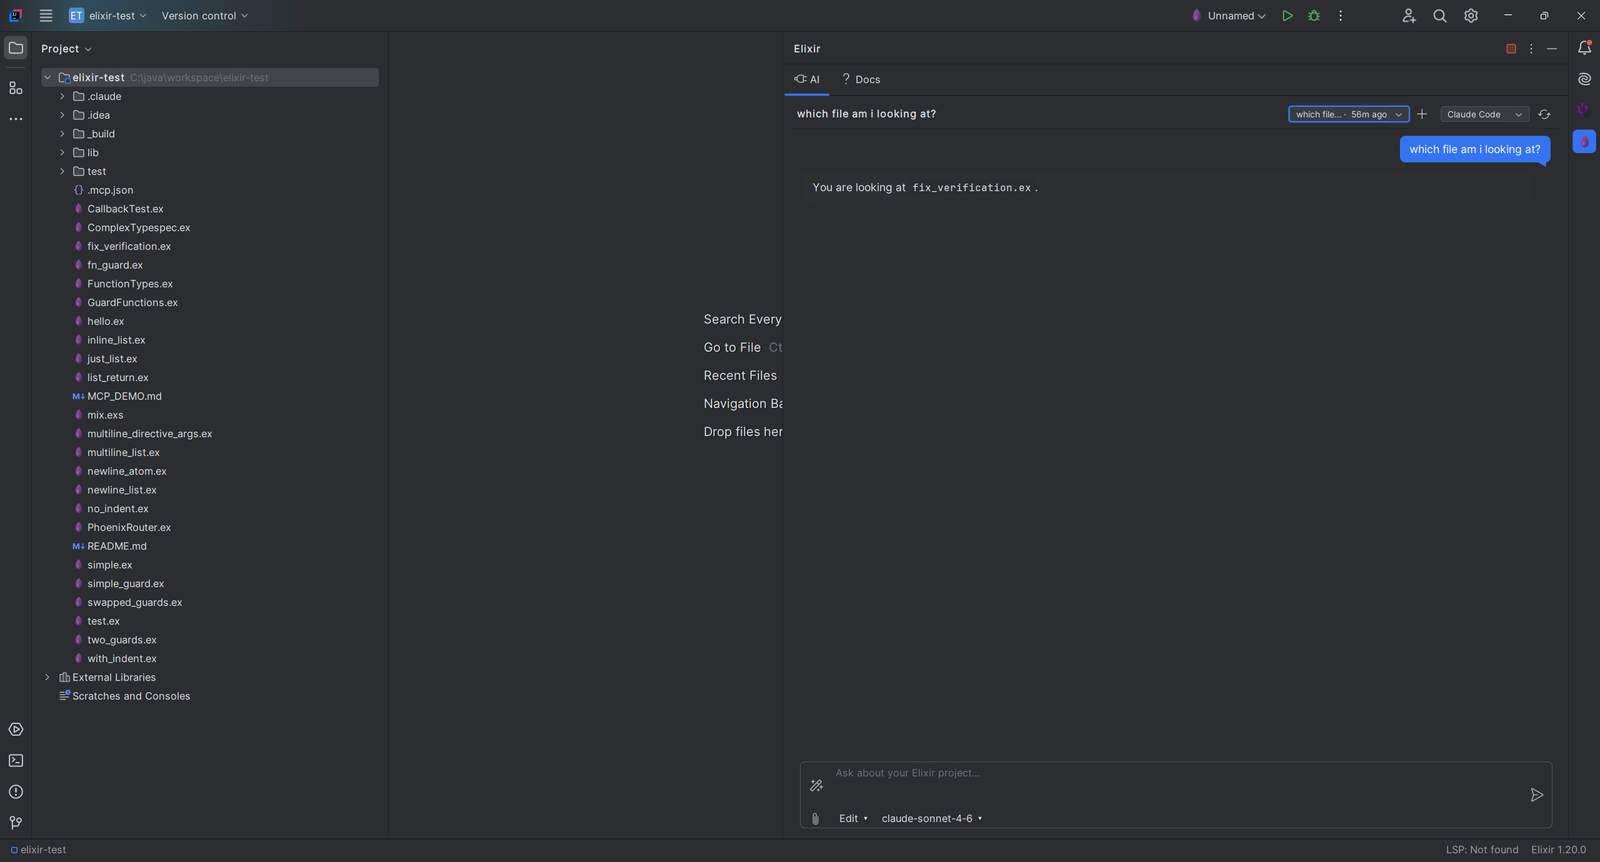Image resolution: width=1600 pixels, height=862 pixels.
Task: Open Search Everywhere magnifier
Action: click(1440, 16)
